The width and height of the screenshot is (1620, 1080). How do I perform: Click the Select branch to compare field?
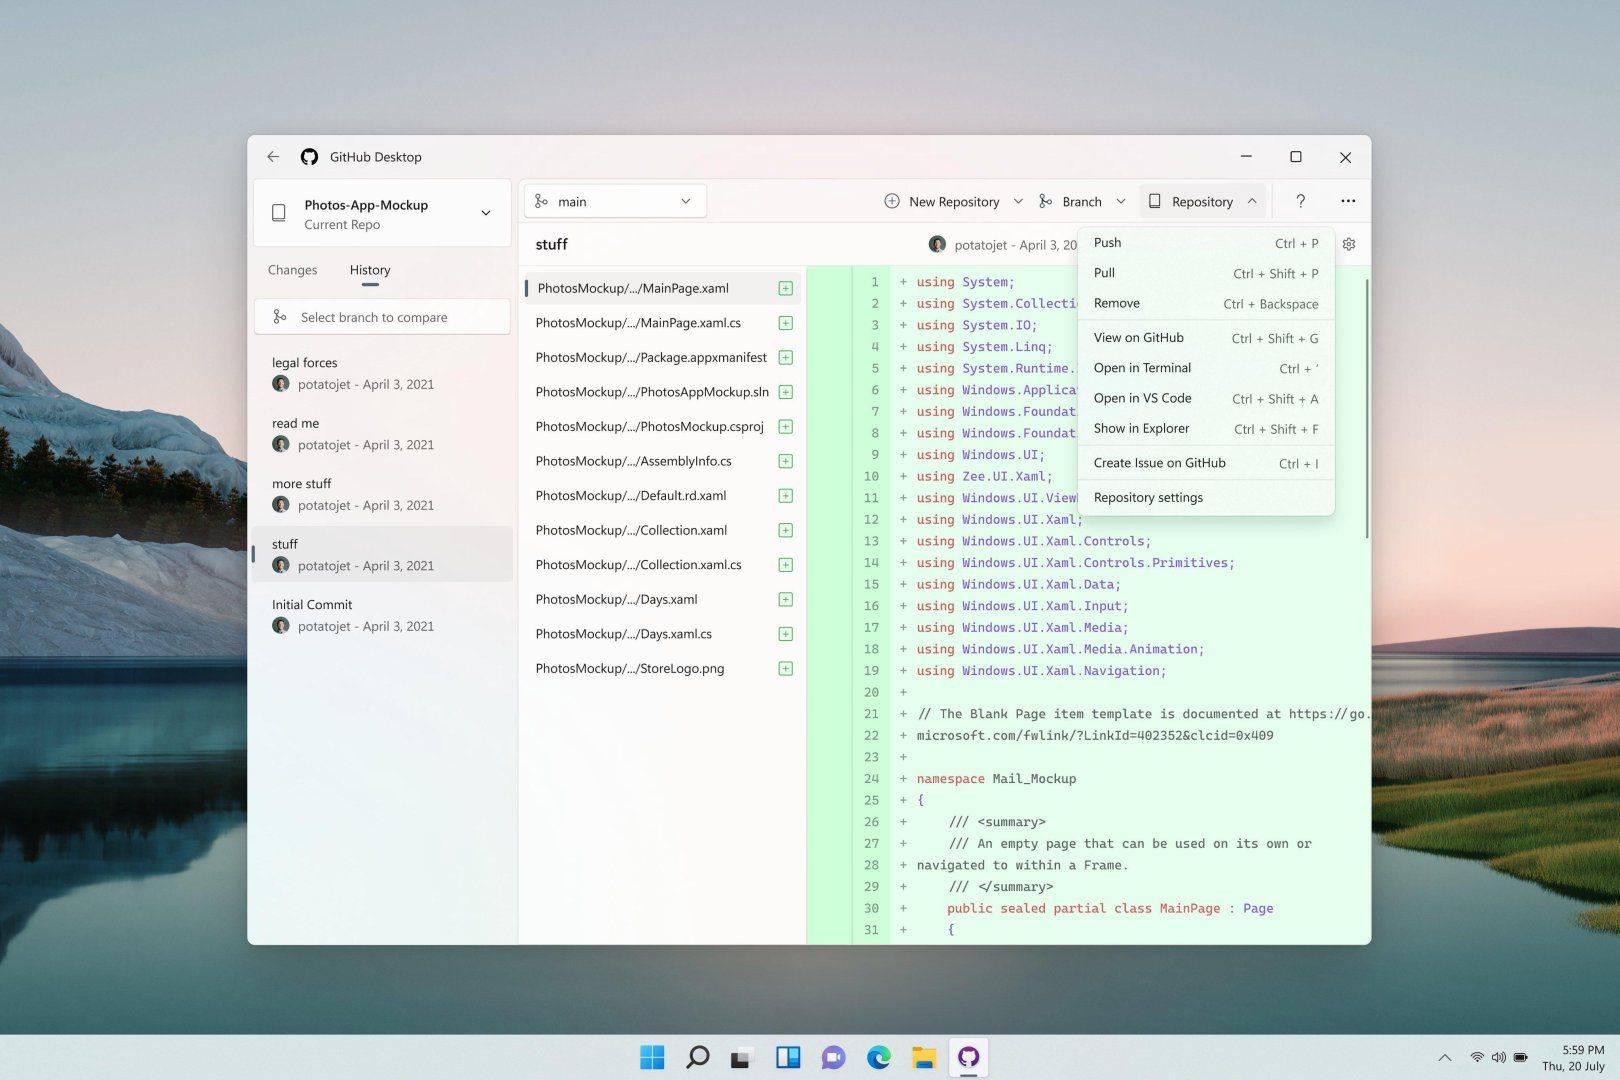point(382,317)
